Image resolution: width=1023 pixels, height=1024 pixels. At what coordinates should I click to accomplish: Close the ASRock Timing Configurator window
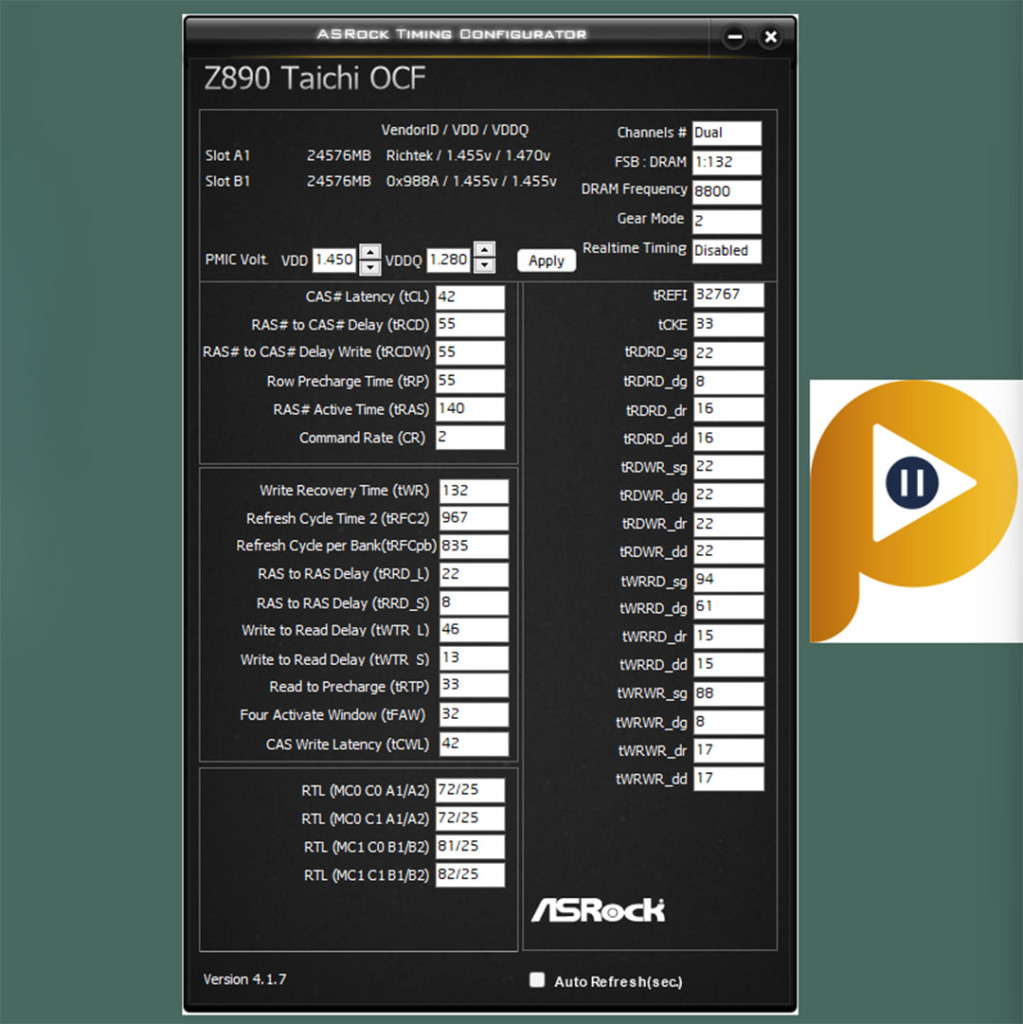pos(770,37)
